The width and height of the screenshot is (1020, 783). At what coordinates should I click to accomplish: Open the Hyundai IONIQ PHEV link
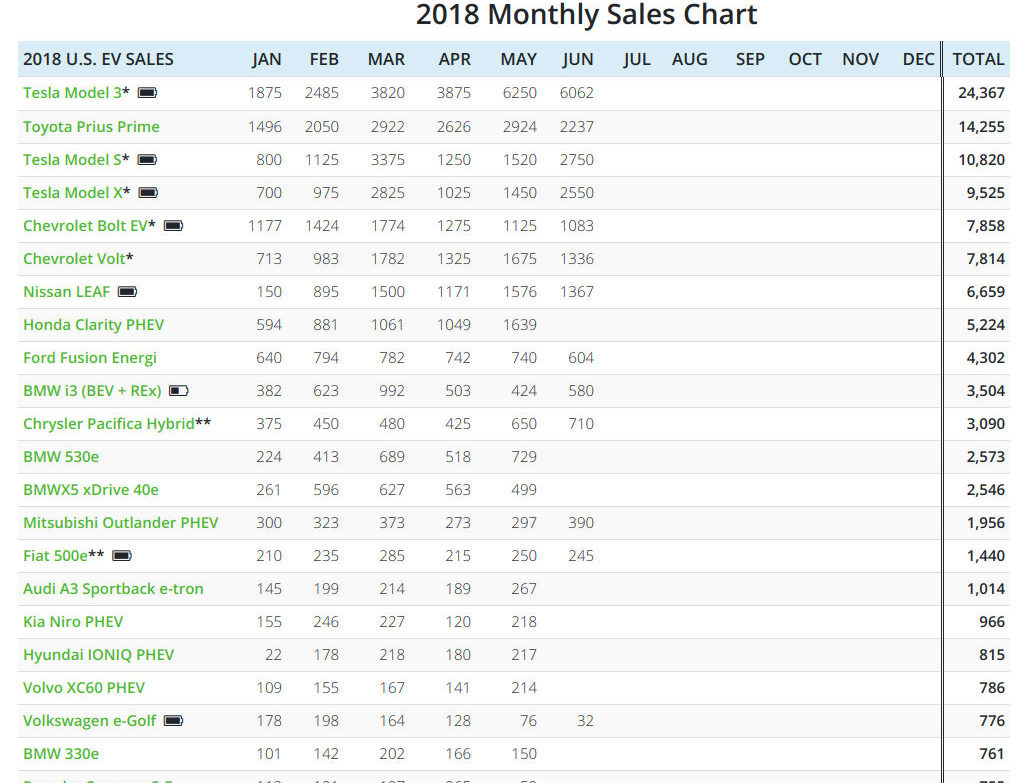click(99, 654)
